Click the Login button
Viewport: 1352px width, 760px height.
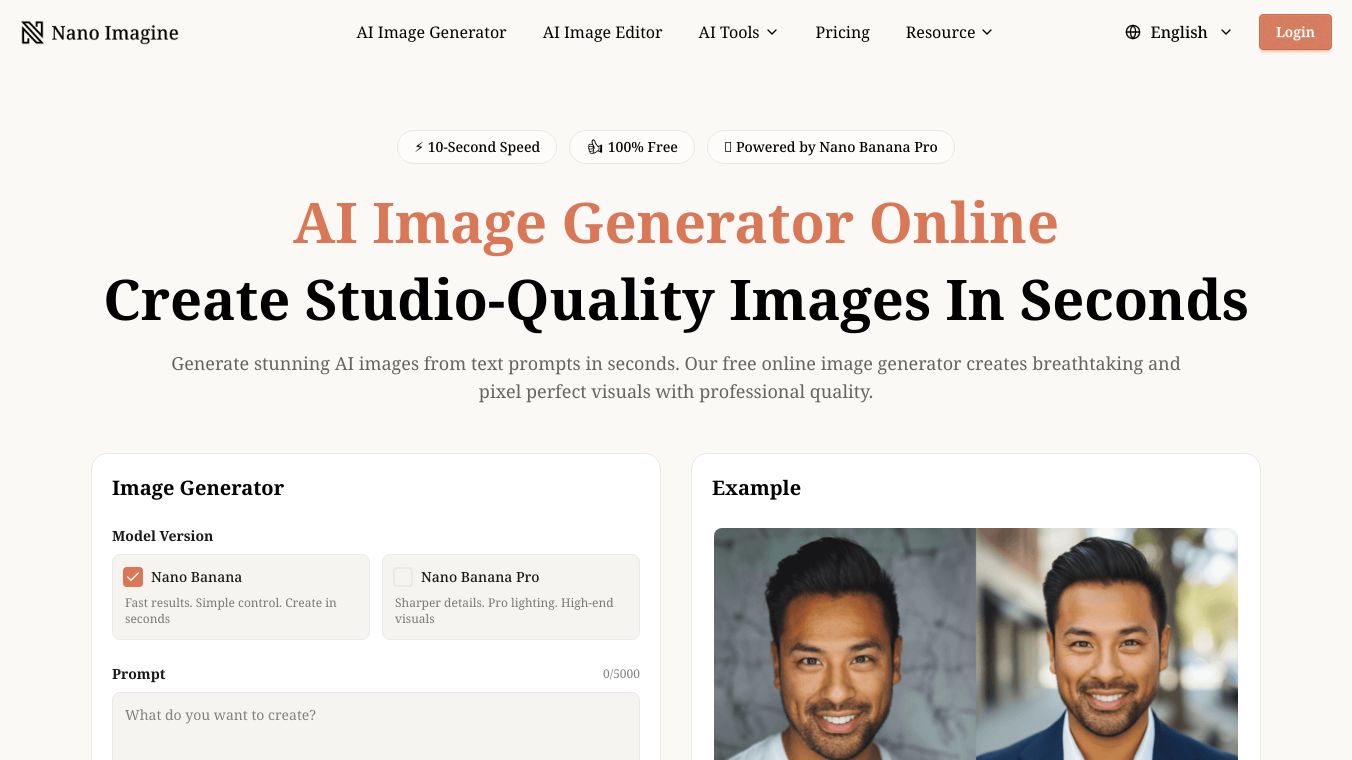pyautogui.click(x=1295, y=32)
